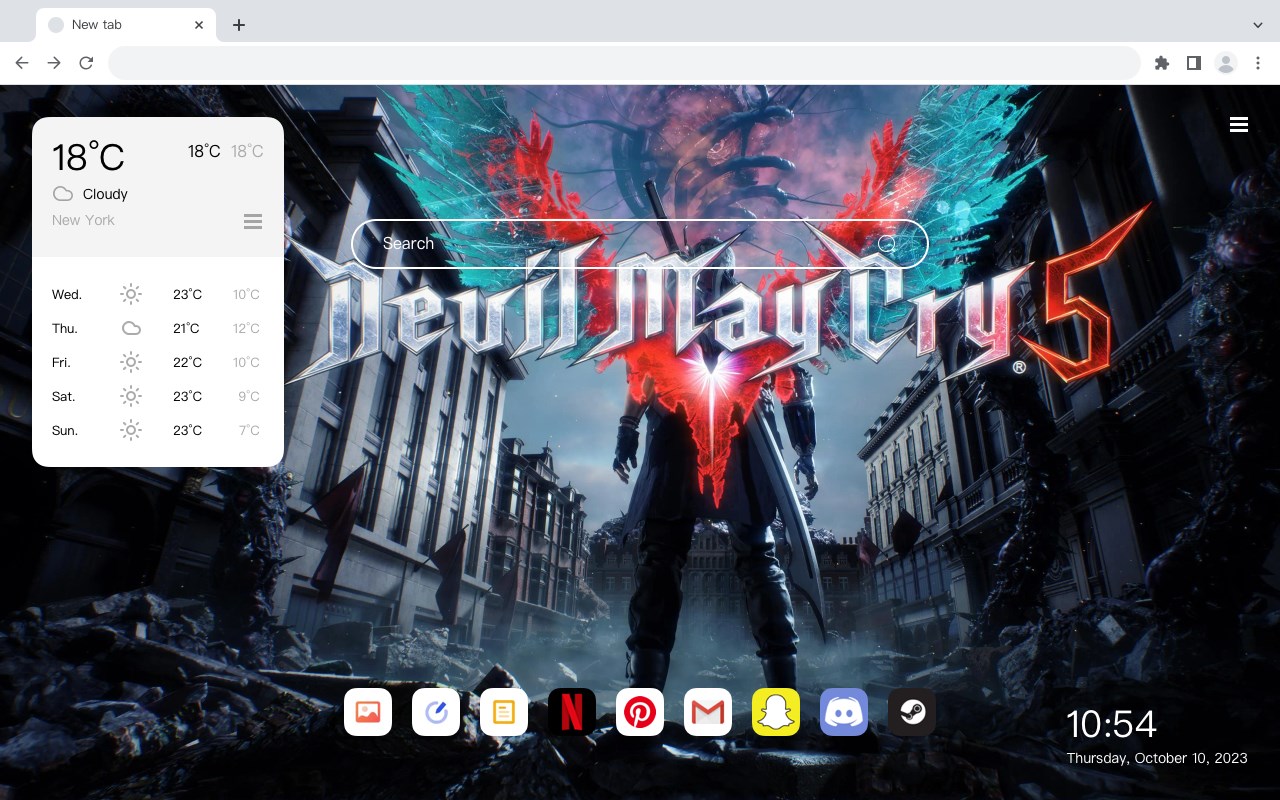Click the search magnifier icon
This screenshot has width=1280, height=800.
click(887, 244)
